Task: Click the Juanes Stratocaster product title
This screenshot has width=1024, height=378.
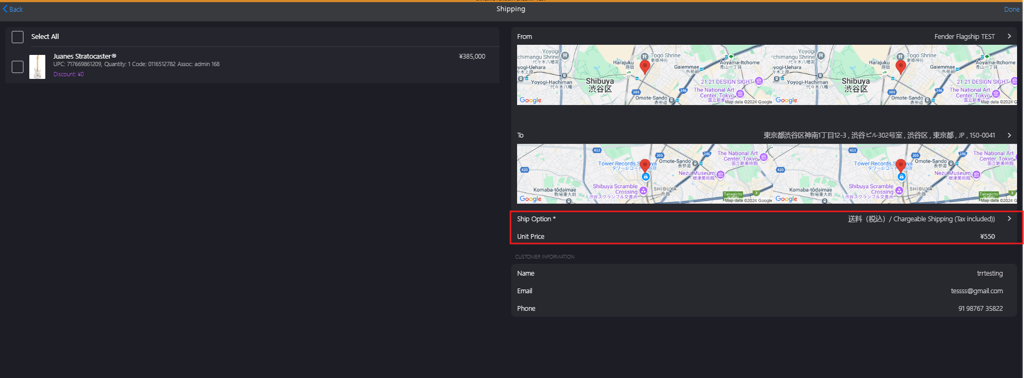Action: point(85,57)
